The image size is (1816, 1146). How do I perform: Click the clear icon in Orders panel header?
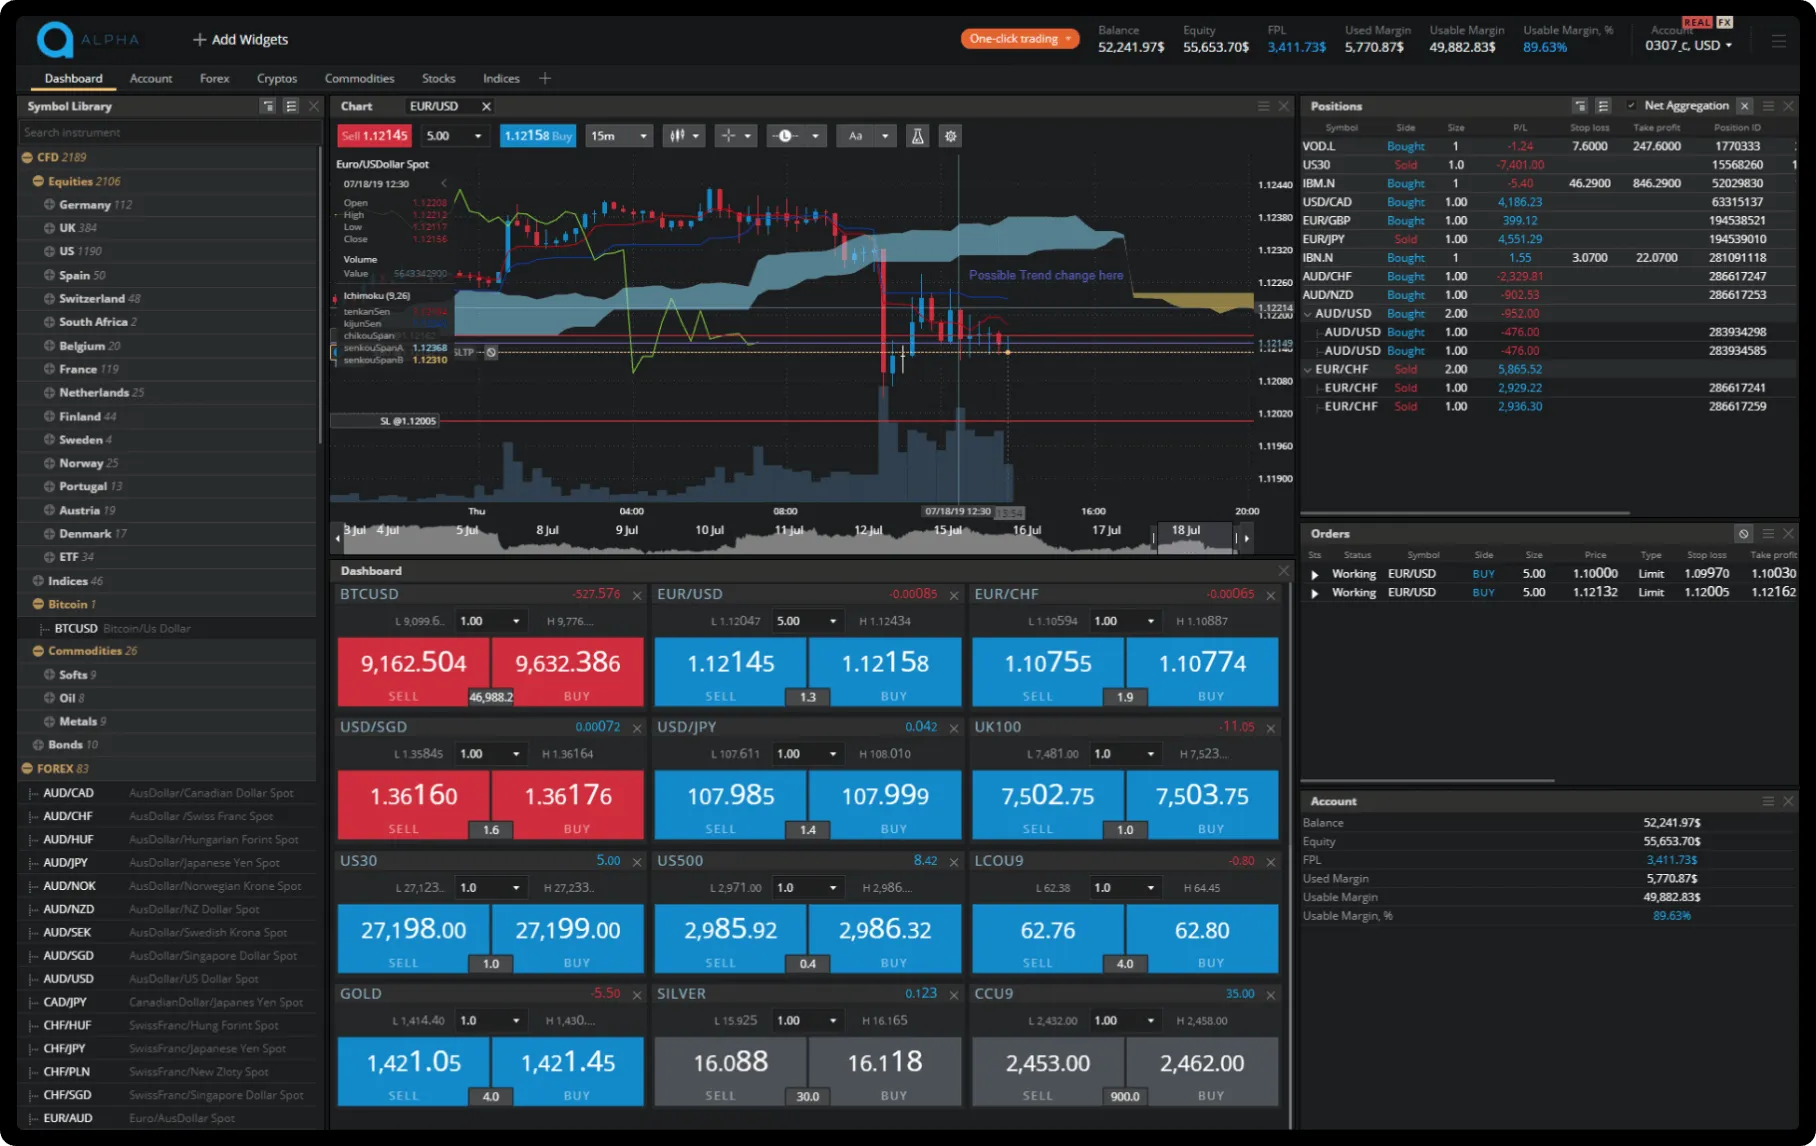click(x=1744, y=533)
